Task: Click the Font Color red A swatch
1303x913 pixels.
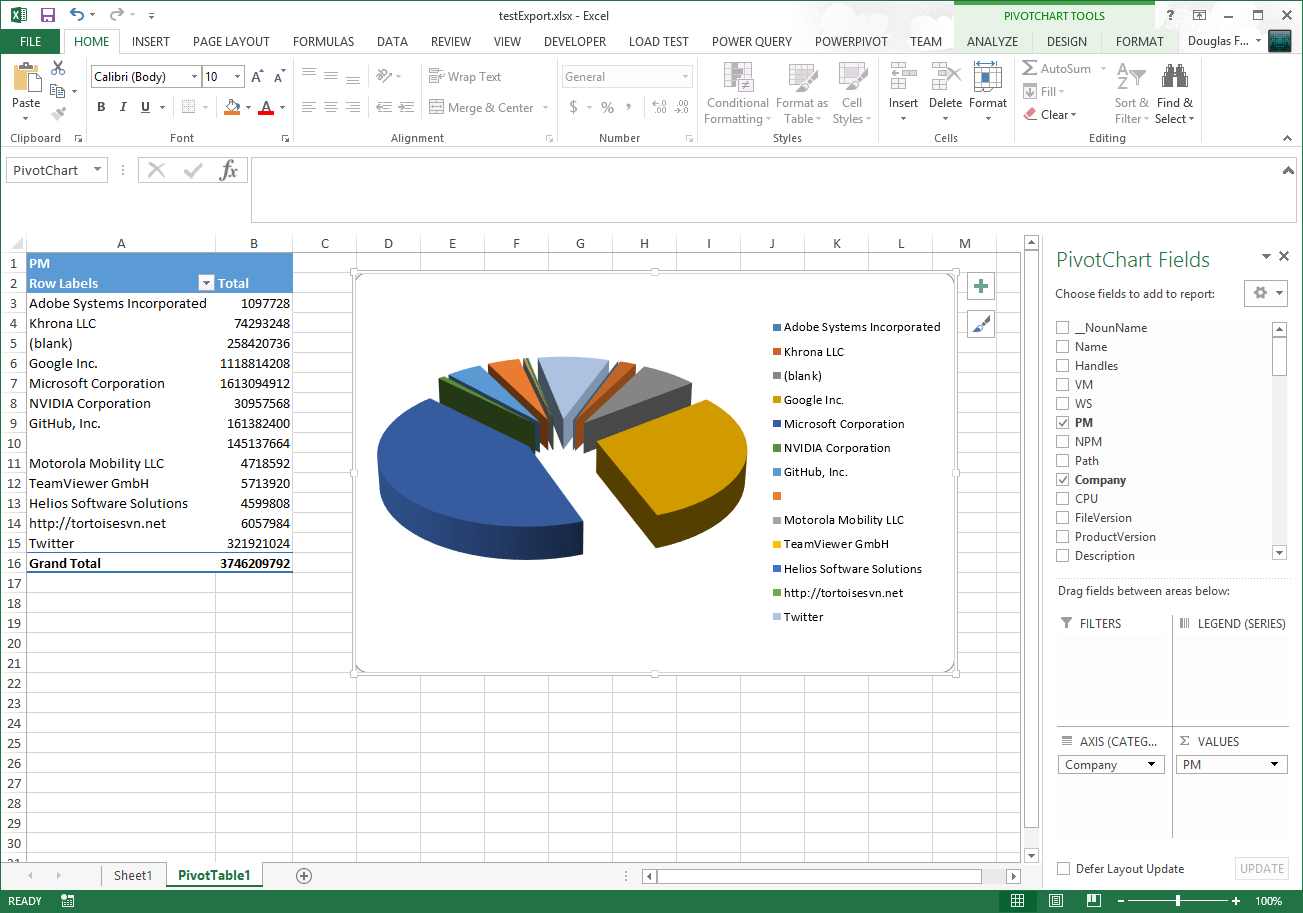Action: [x=266, y=107]
